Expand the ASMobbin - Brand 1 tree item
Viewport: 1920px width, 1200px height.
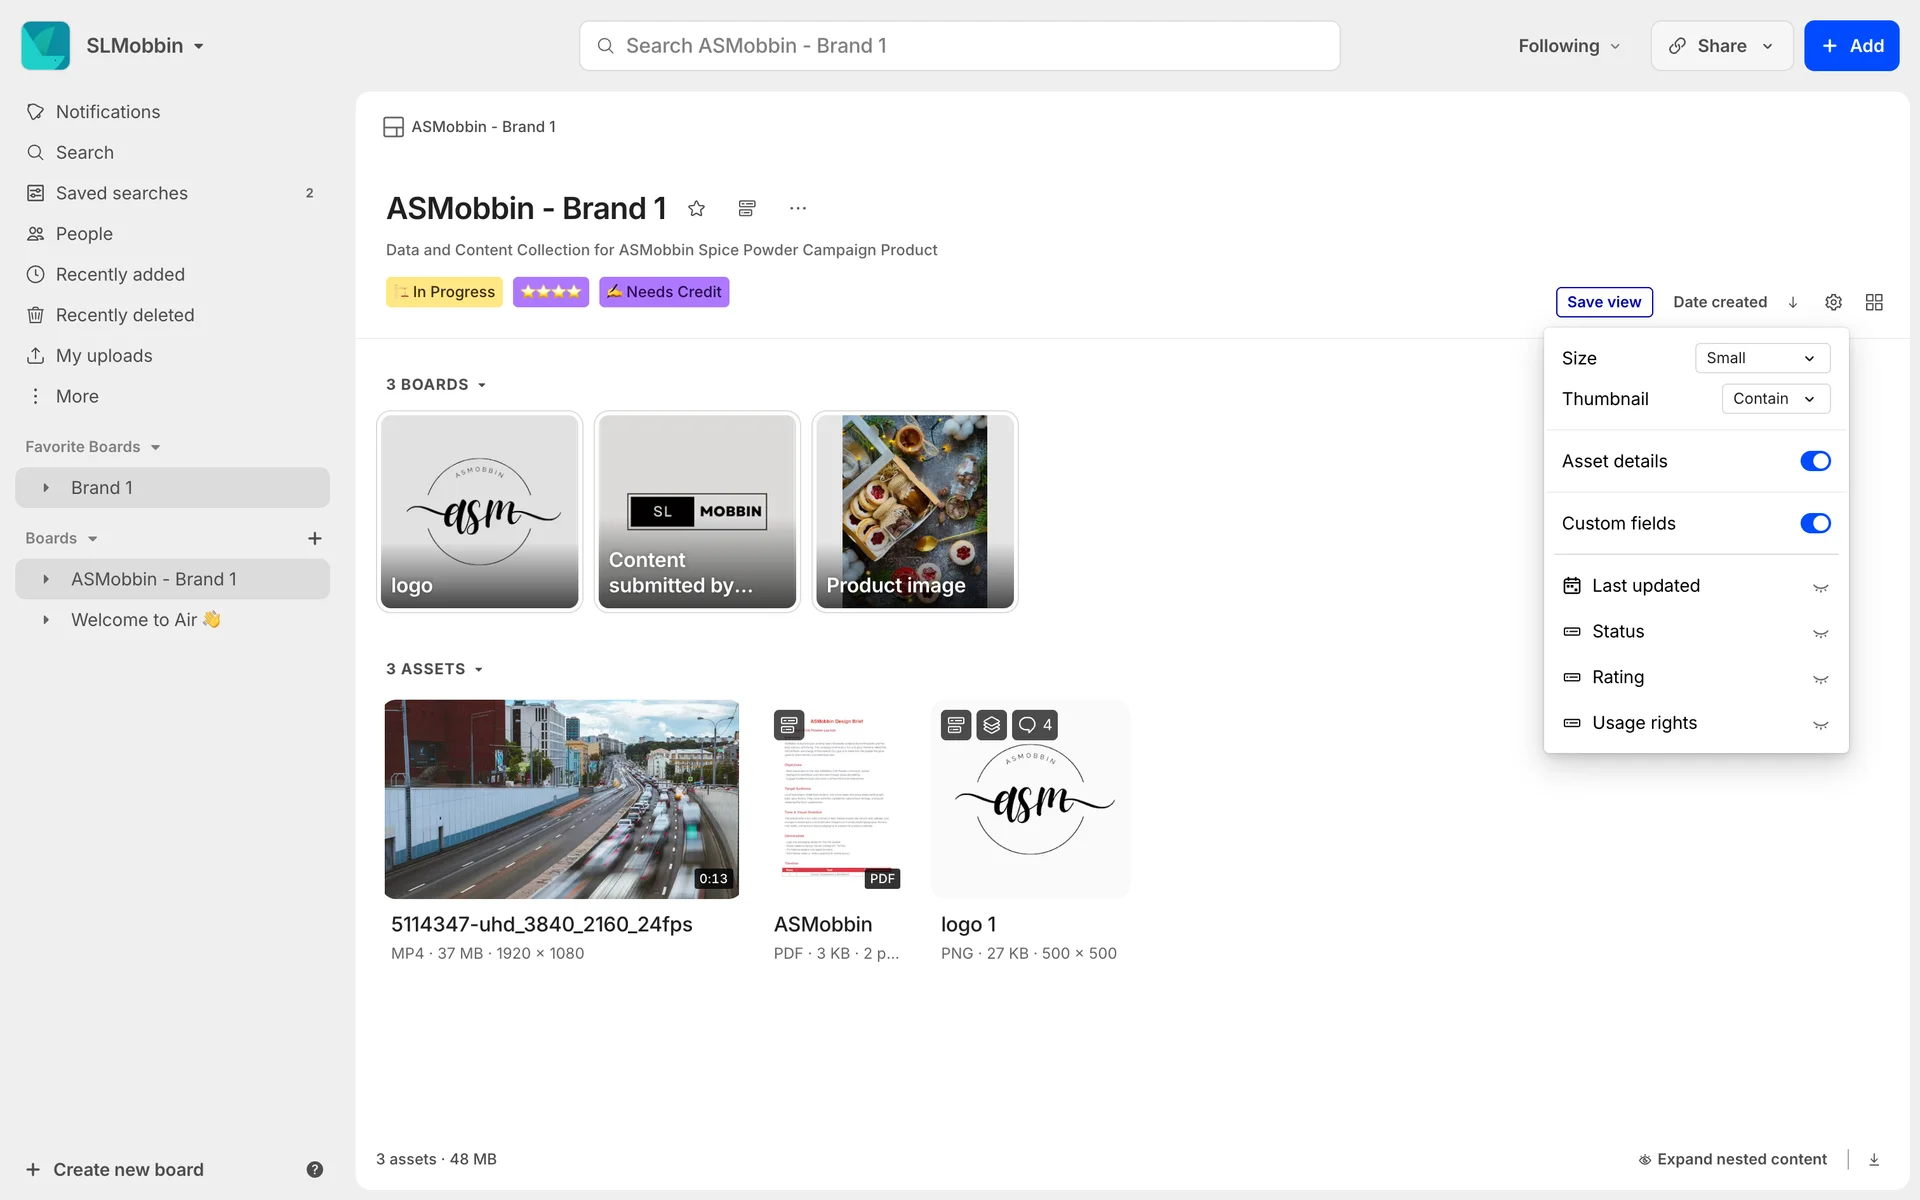point(46,579)
